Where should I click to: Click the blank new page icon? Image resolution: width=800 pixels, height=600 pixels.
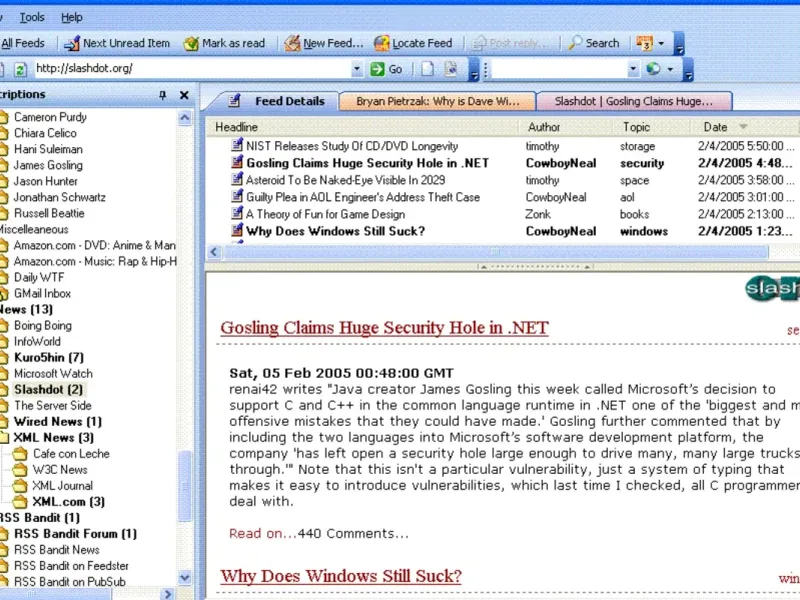pyautogui.click(x=428, y=69)
